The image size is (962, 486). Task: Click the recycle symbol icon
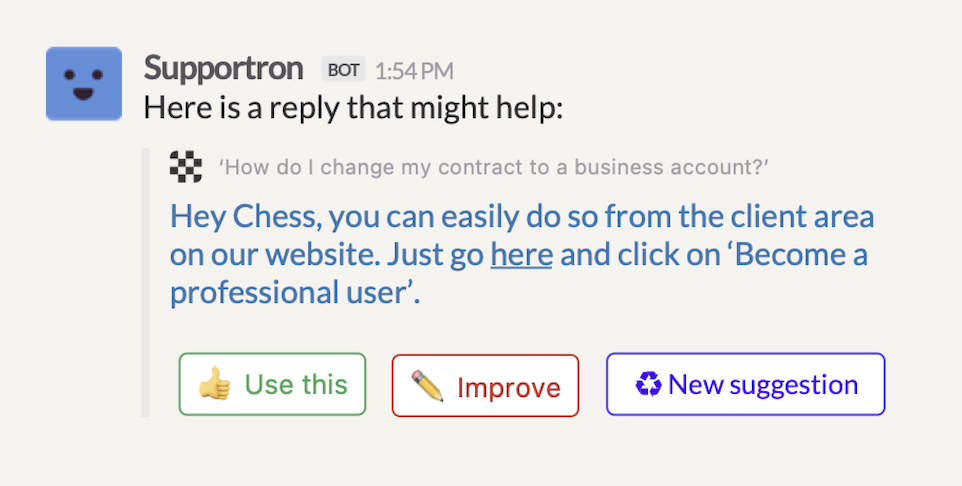click(648, 384)
